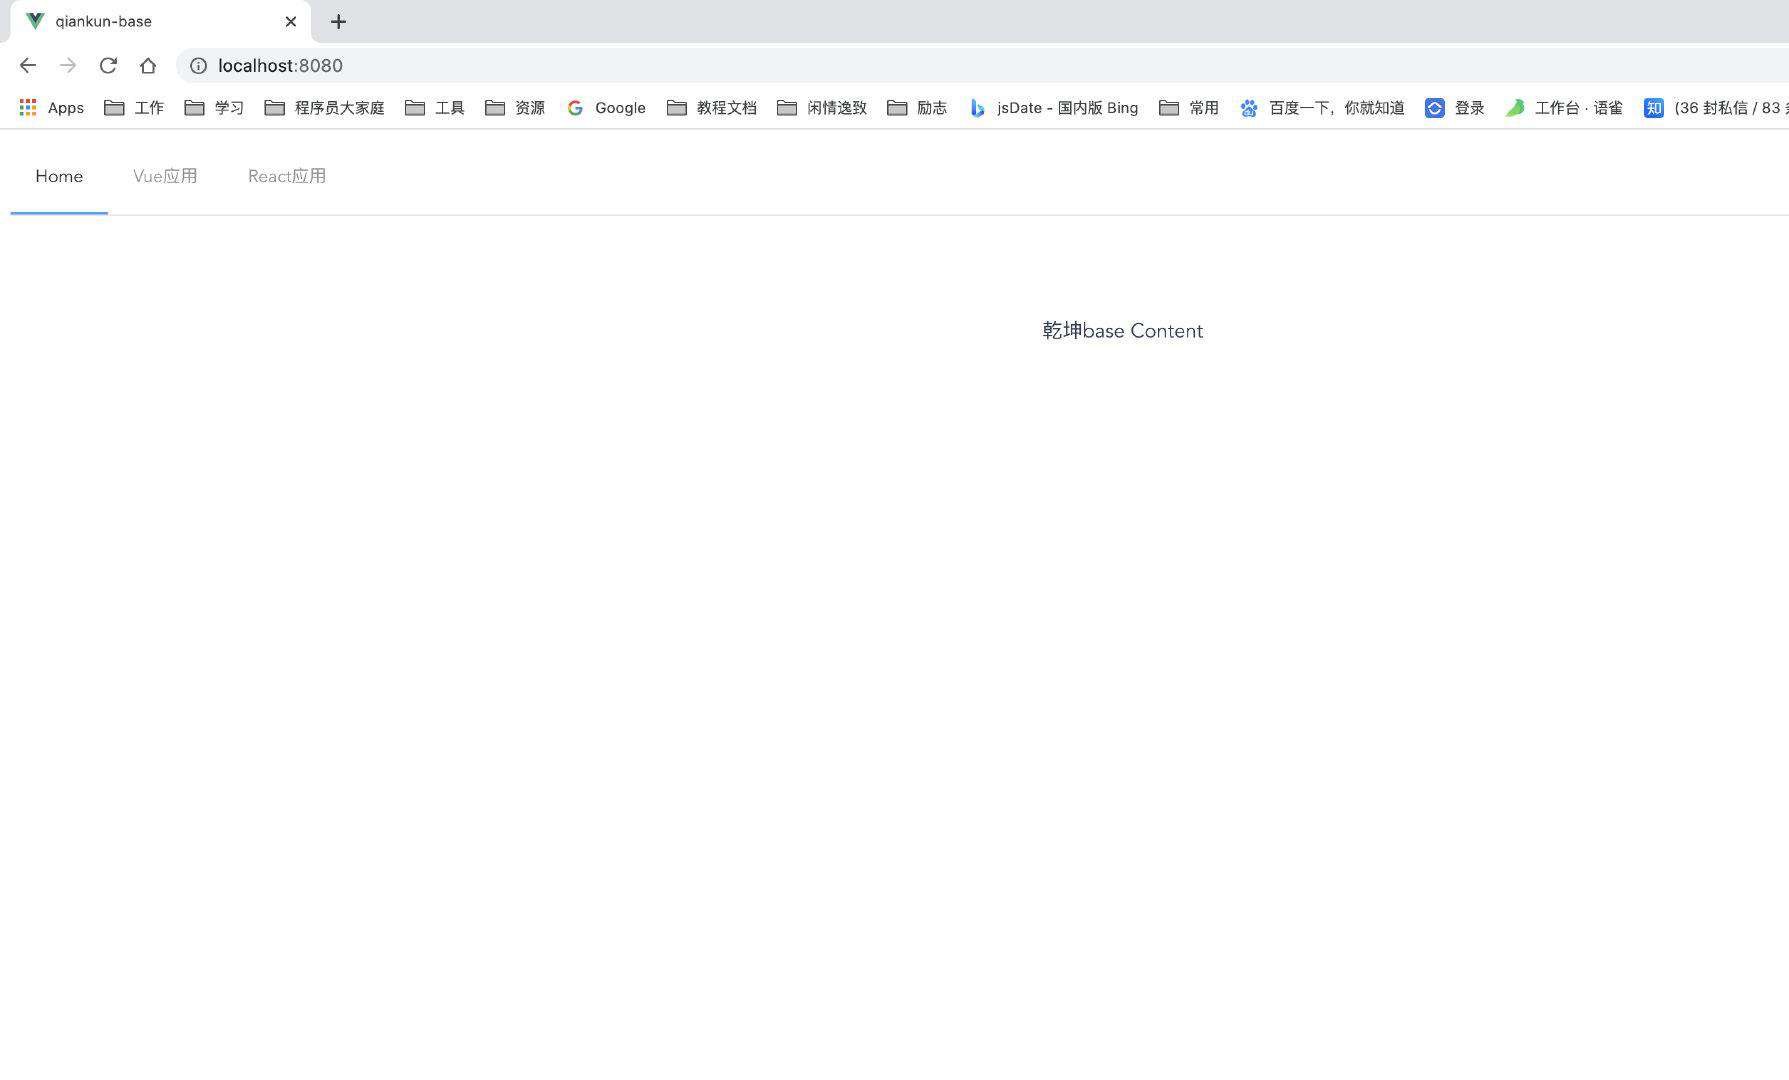Open the 工具 bookmarks folder
This screenshot has height=1080, width=1789.
(434, 107)
